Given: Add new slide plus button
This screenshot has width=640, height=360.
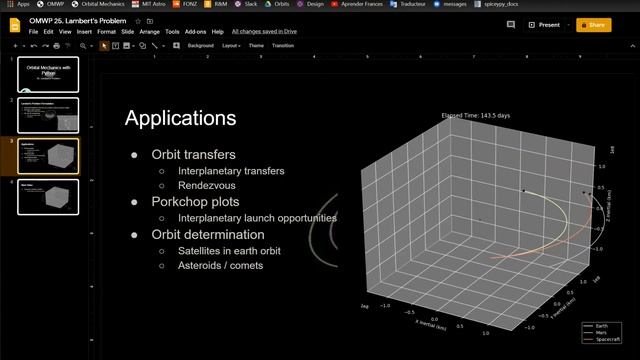Looking at the screenshot, I should point(16,46).
